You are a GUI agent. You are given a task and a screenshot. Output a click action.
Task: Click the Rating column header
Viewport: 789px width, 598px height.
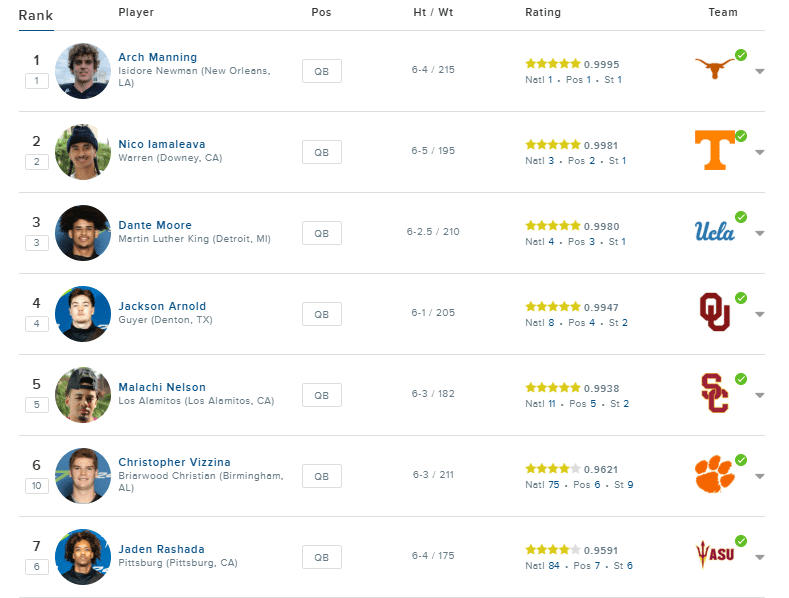tap(543, 12)
